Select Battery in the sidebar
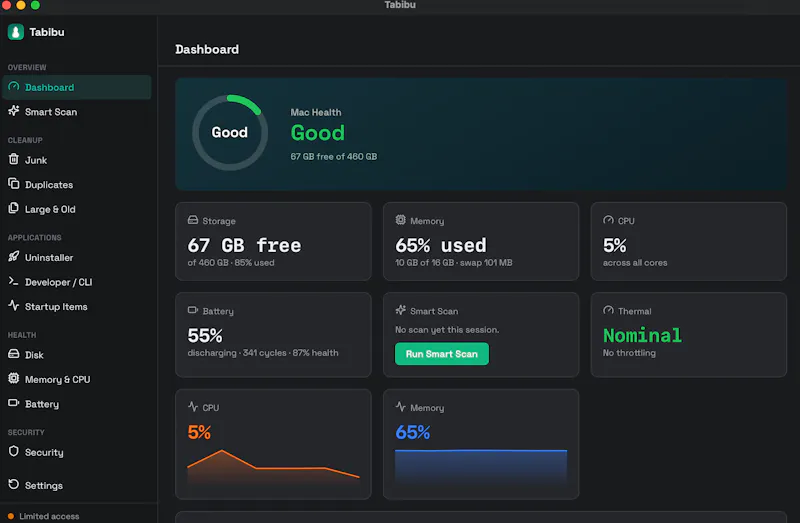The width and height of the screenshot is (800, 523). pos(77,404)
